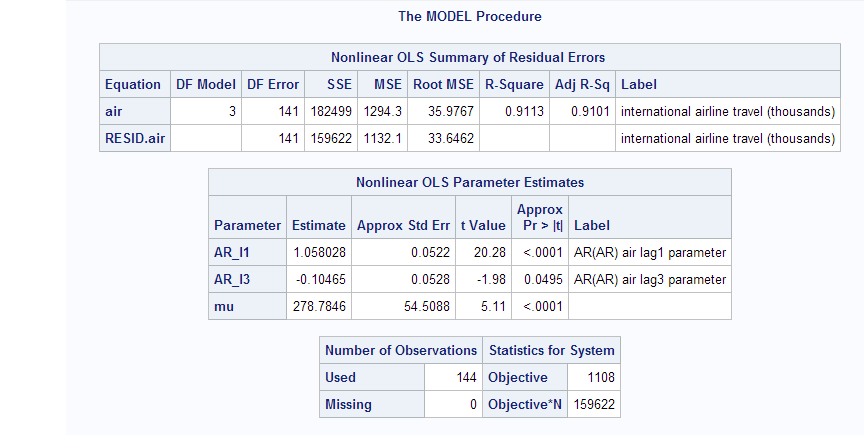Click the 'Objective*N' value 159622

point(593,404)
